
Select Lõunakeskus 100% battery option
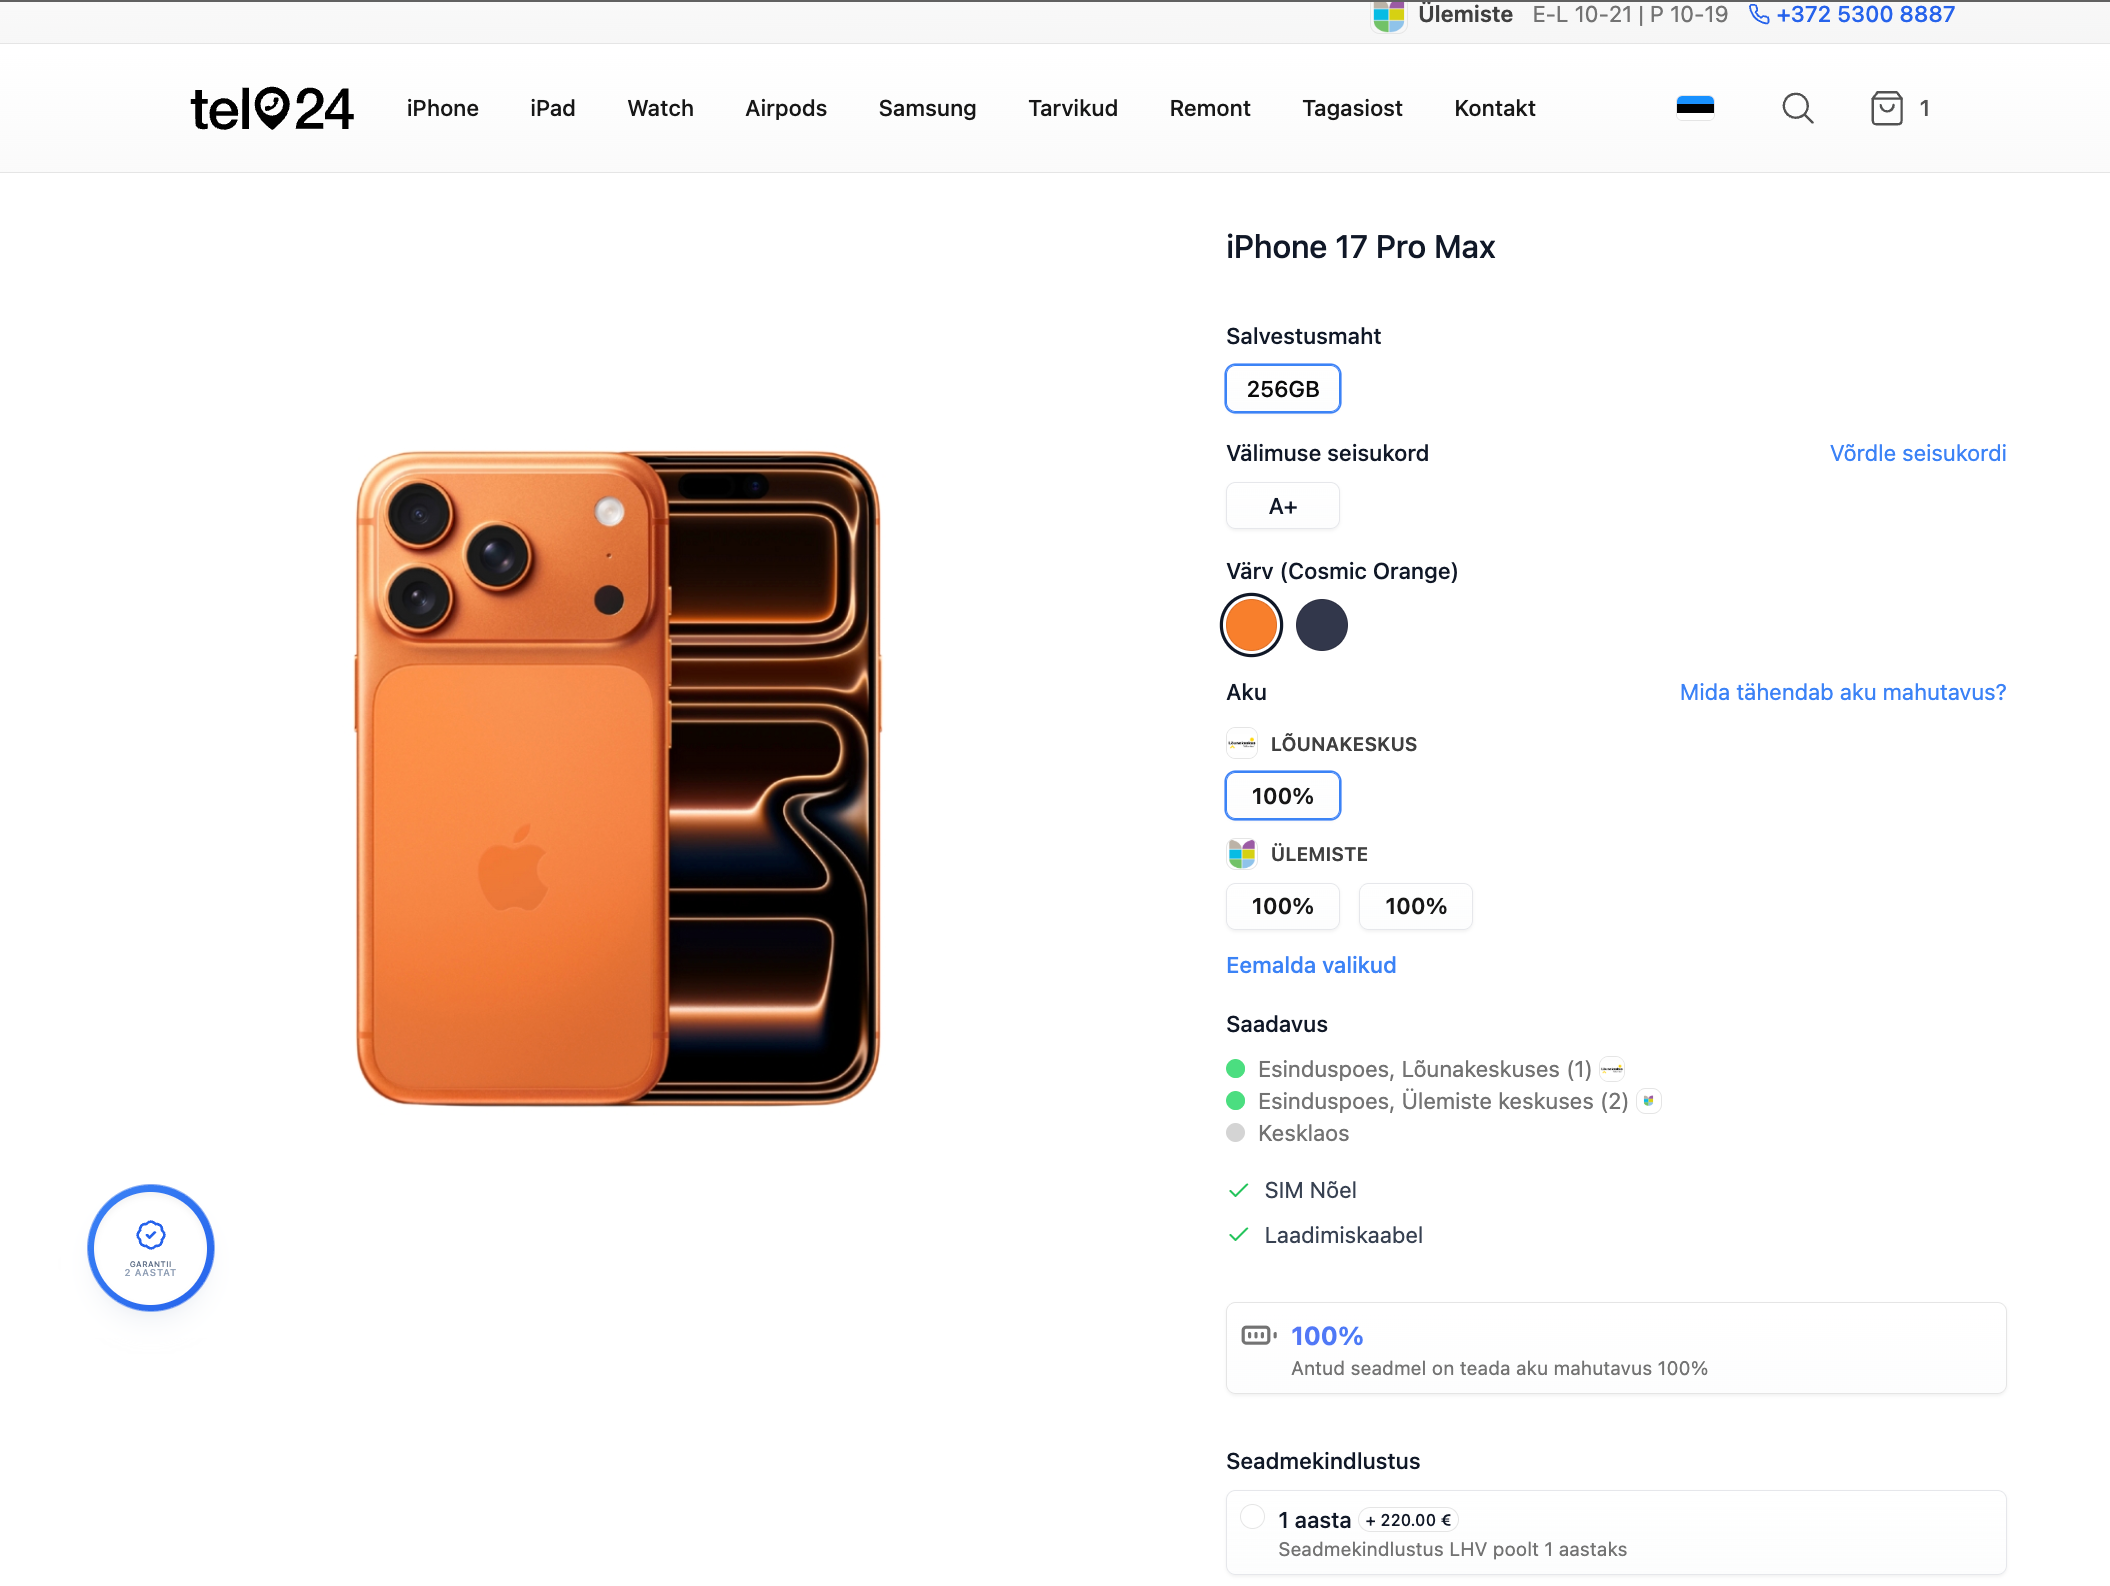[x=1282, y=796]
